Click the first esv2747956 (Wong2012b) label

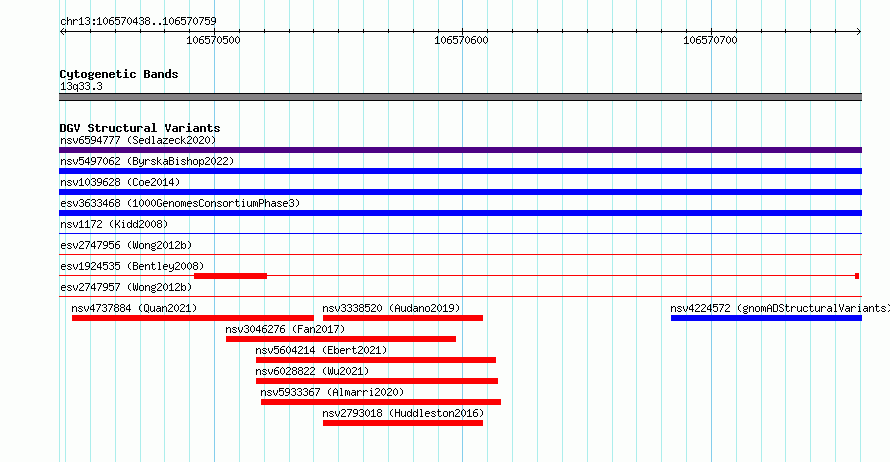[x=126, y=245]
